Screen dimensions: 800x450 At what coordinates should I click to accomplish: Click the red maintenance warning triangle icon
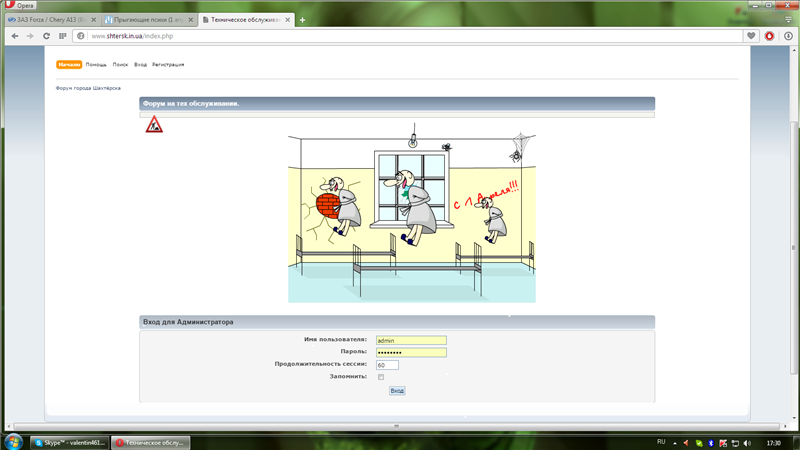[154, 124]
